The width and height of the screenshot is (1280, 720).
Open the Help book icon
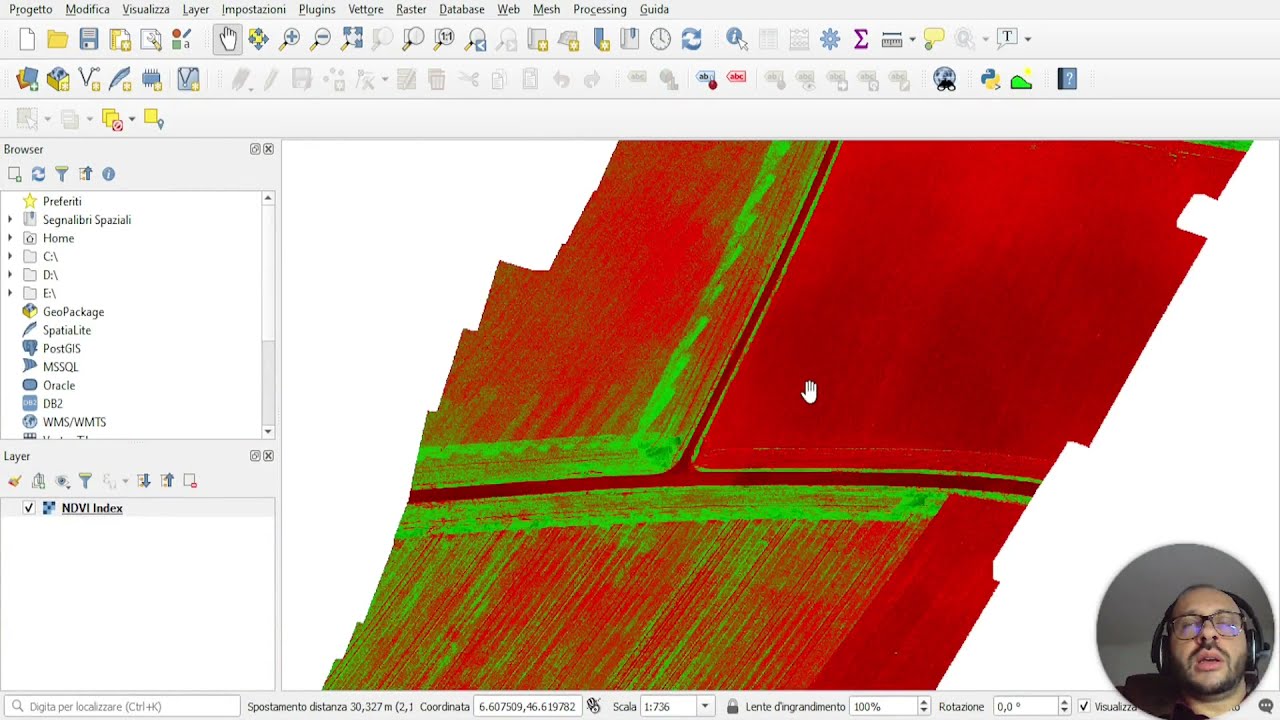click(x=1067, y=79)
